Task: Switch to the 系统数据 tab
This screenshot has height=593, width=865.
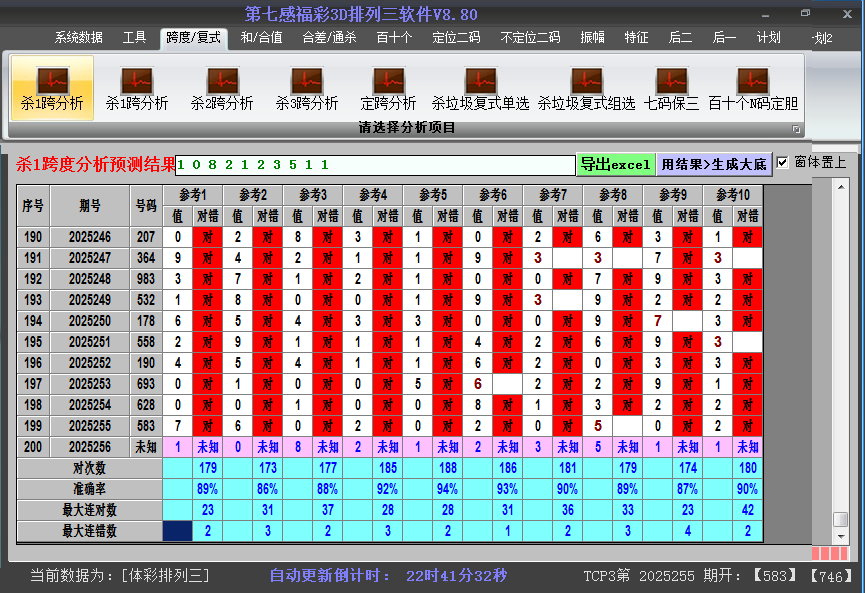Action: [78, 38]
